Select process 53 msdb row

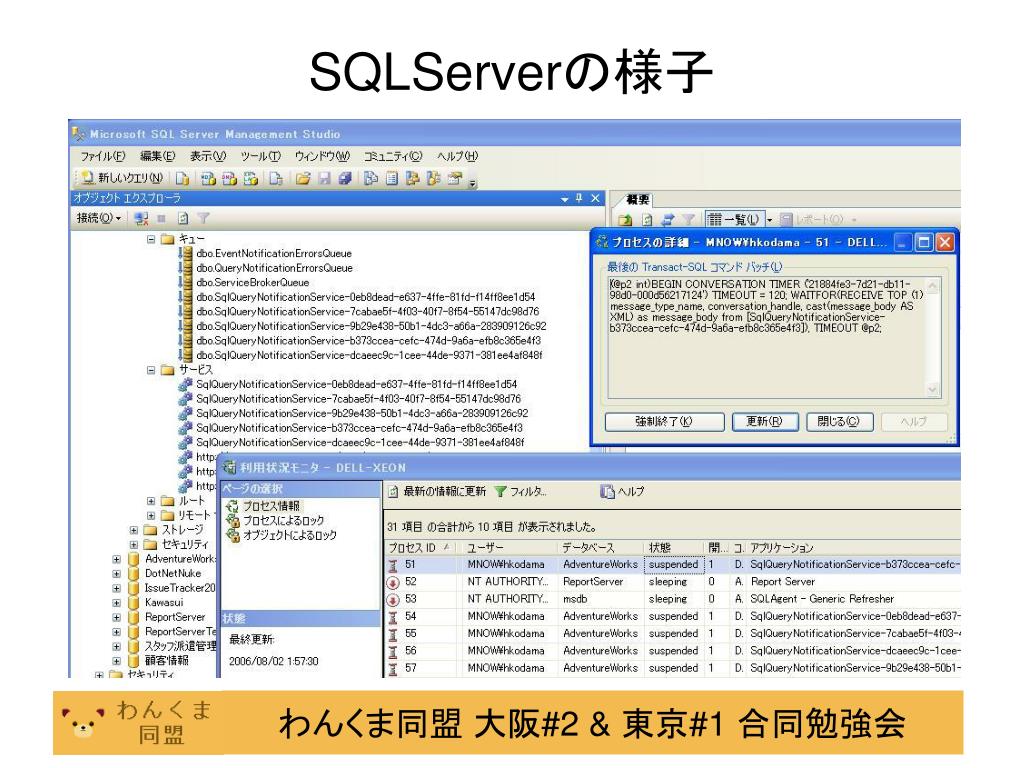[x=673, y=599]
